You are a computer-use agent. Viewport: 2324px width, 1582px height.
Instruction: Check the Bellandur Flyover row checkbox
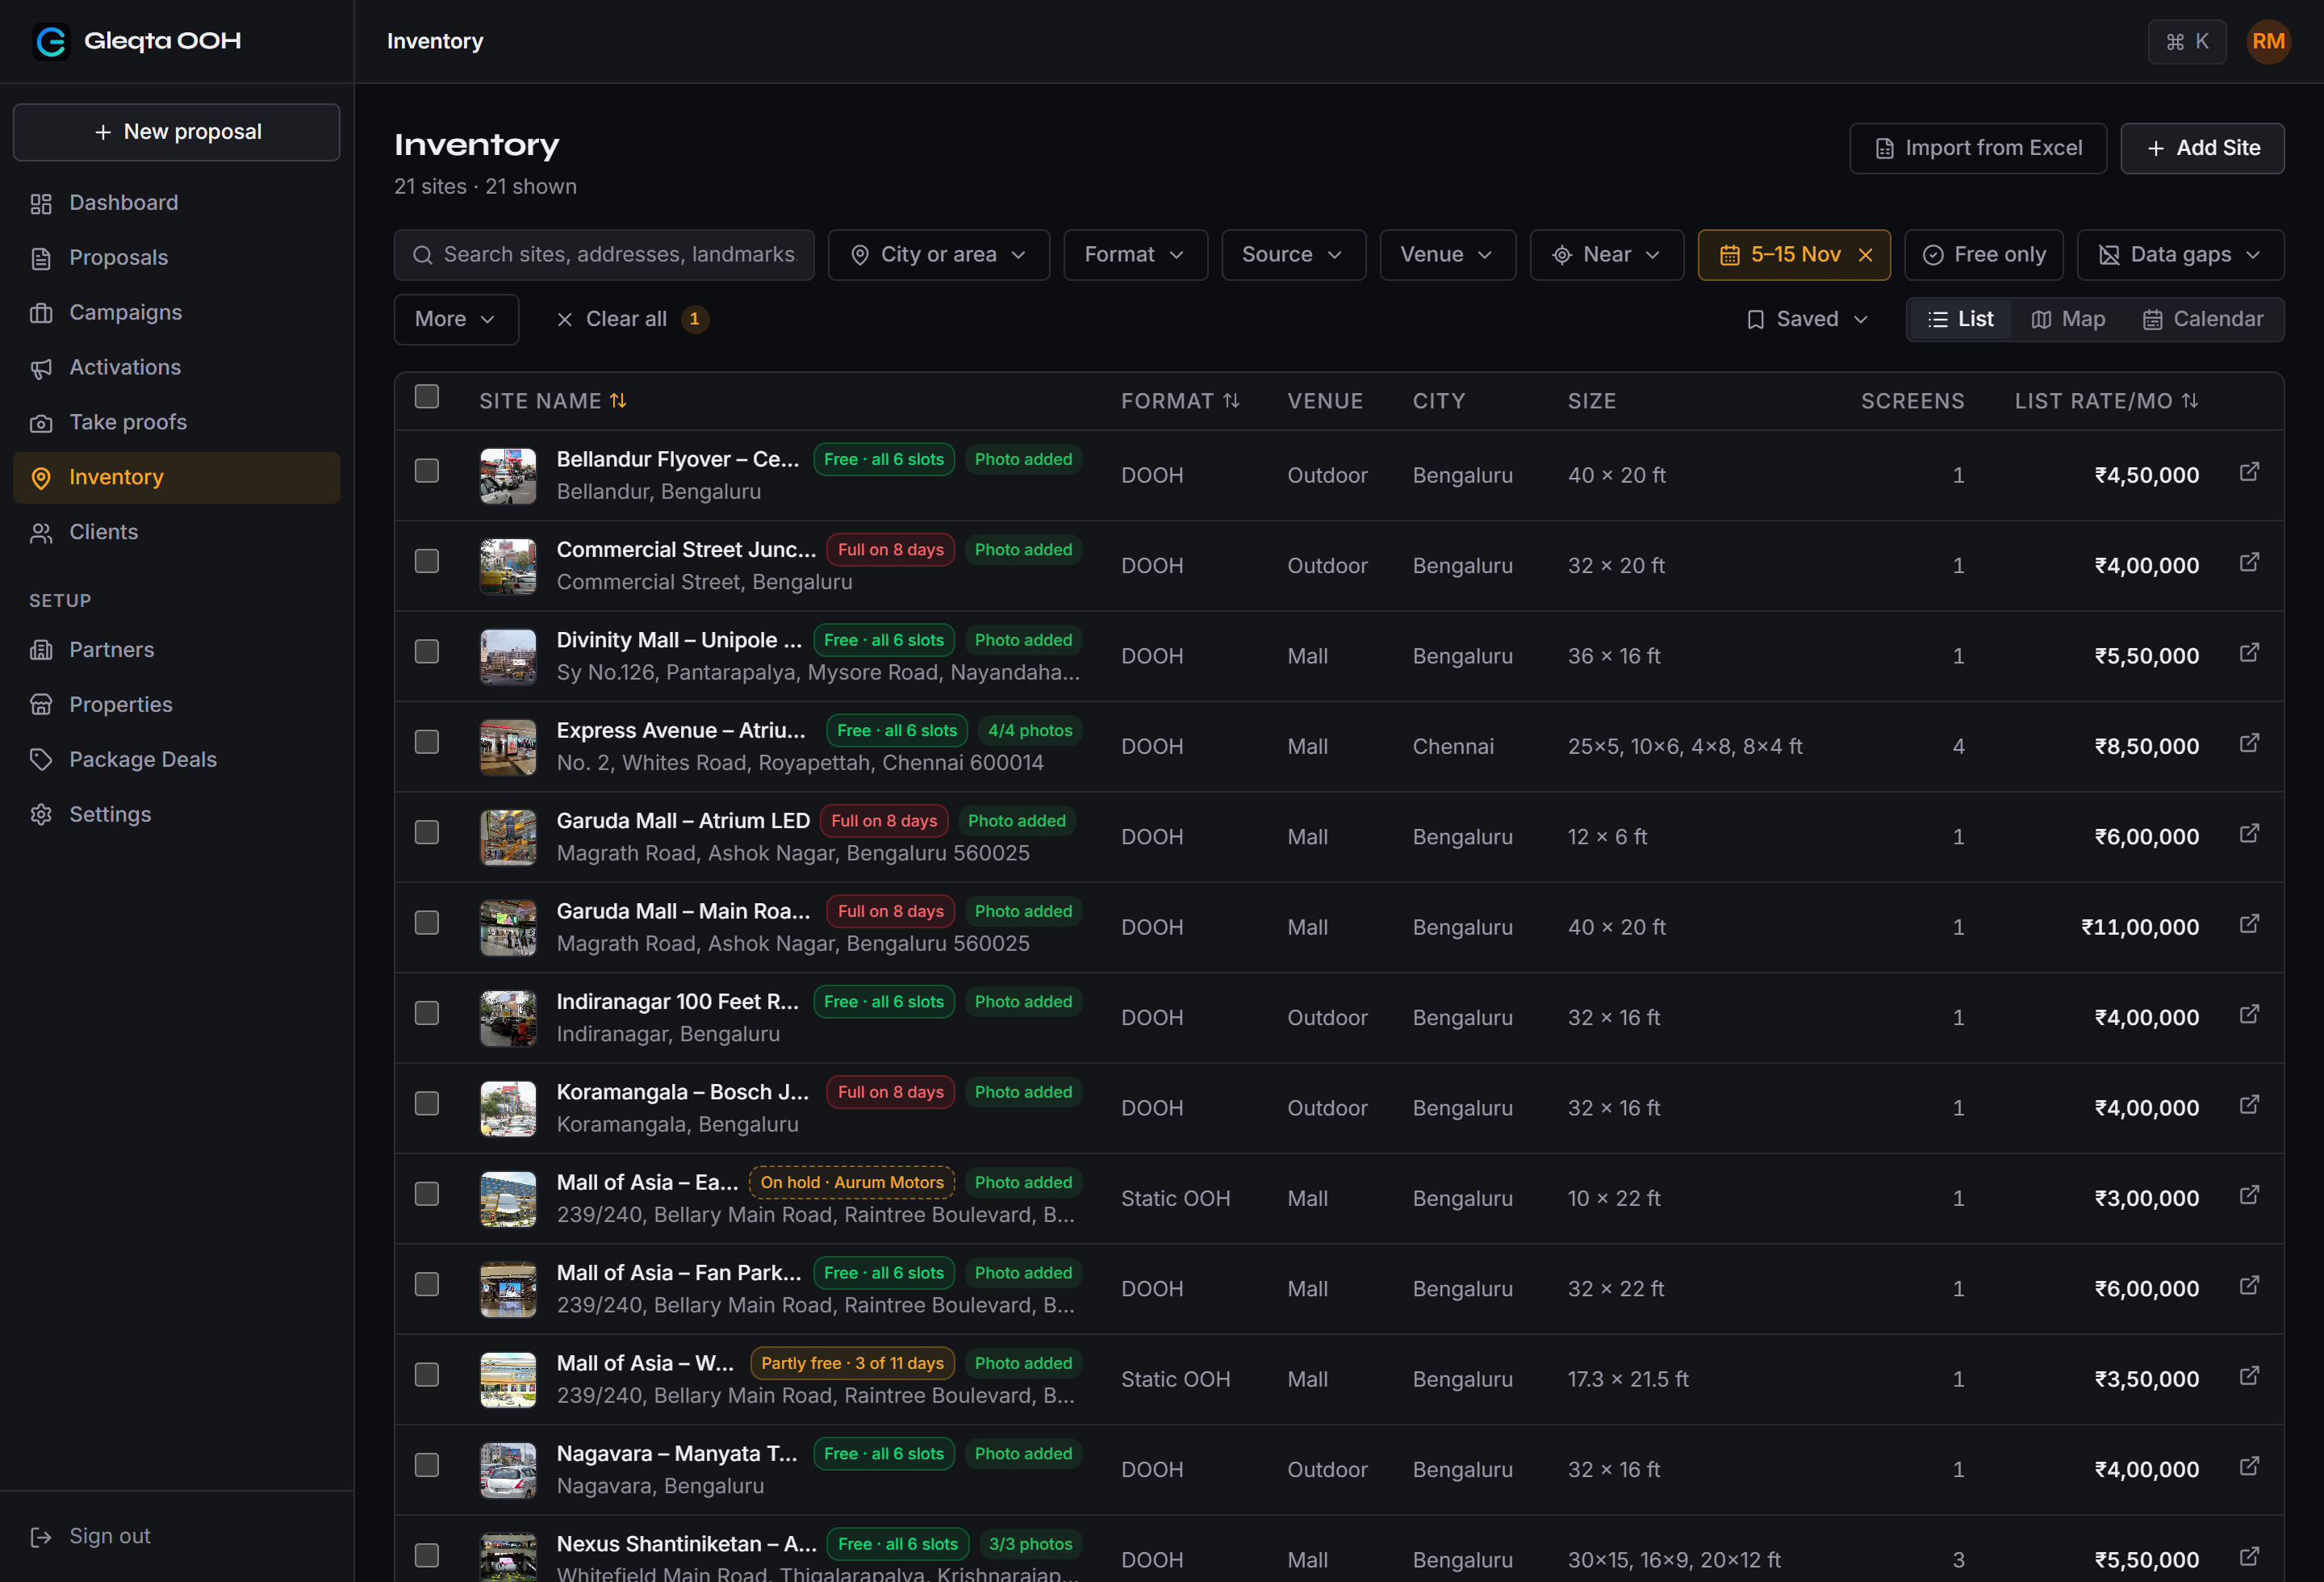(427, 471)
